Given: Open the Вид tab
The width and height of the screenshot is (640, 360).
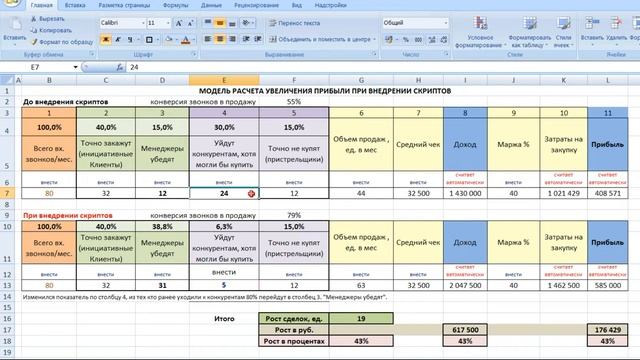Looking at the screenshot, I should pyautogui.click(x=297, y=5).
